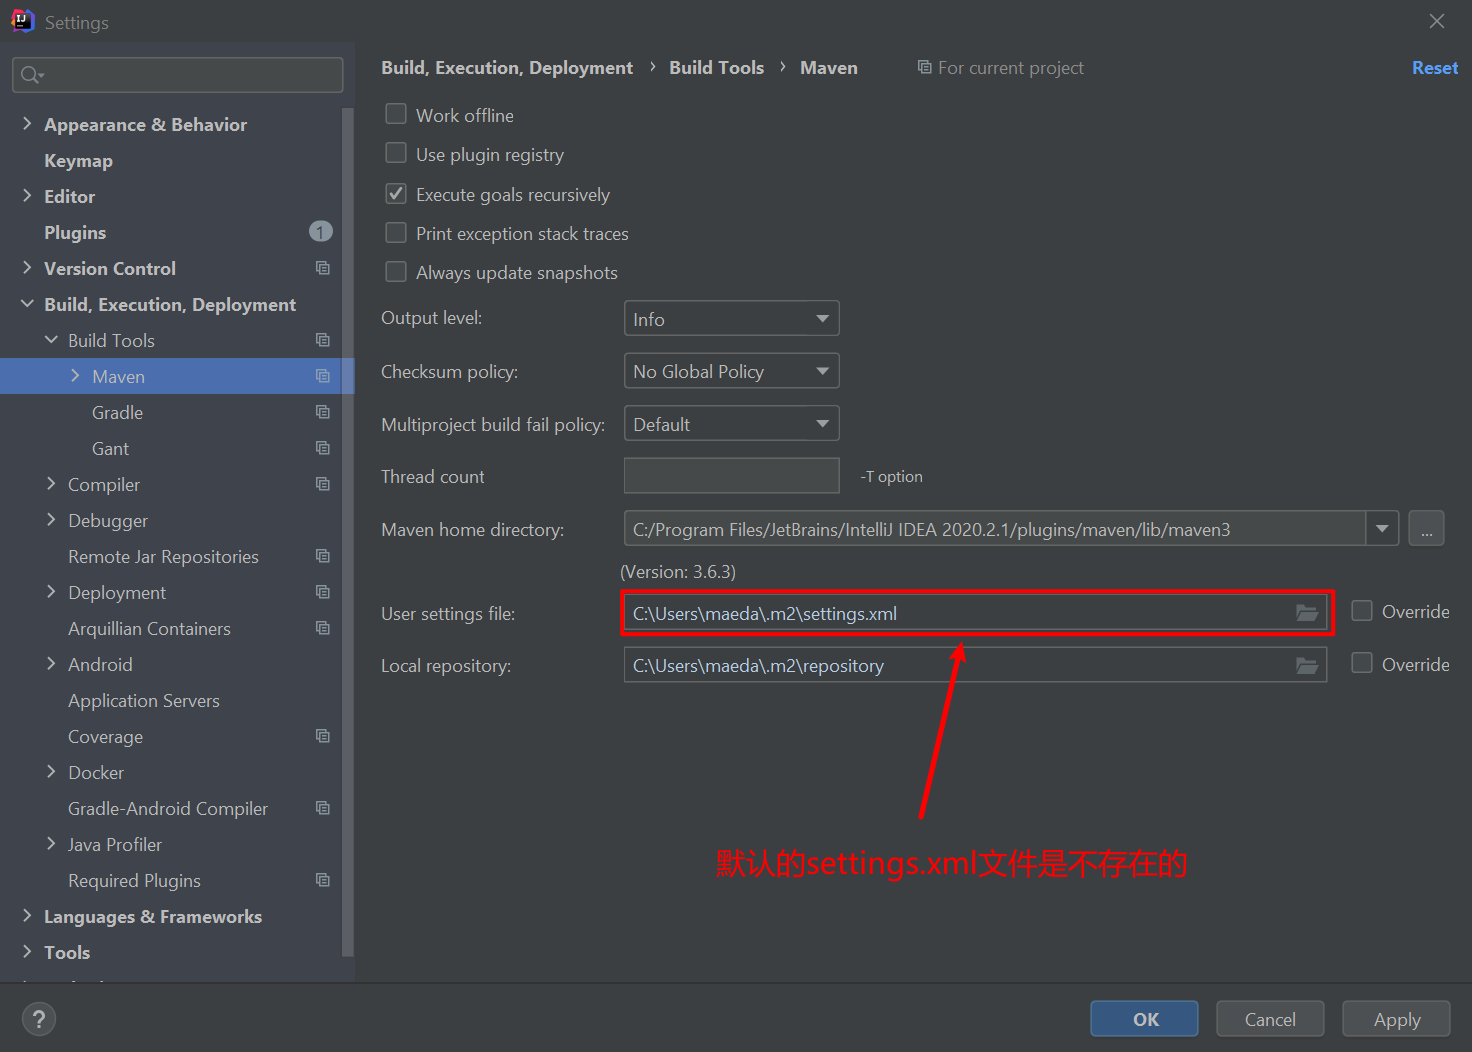Click project-level icon next to Required Plugins

click(322, 880)
